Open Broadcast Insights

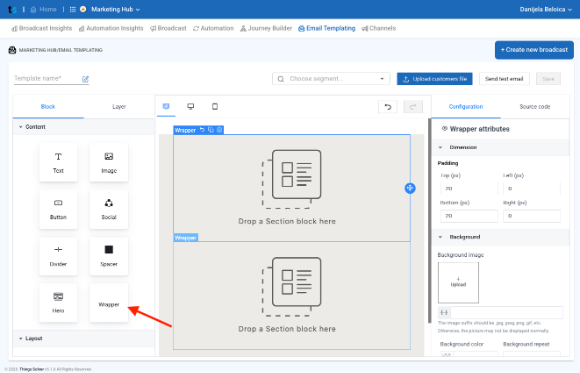[42, 28]
